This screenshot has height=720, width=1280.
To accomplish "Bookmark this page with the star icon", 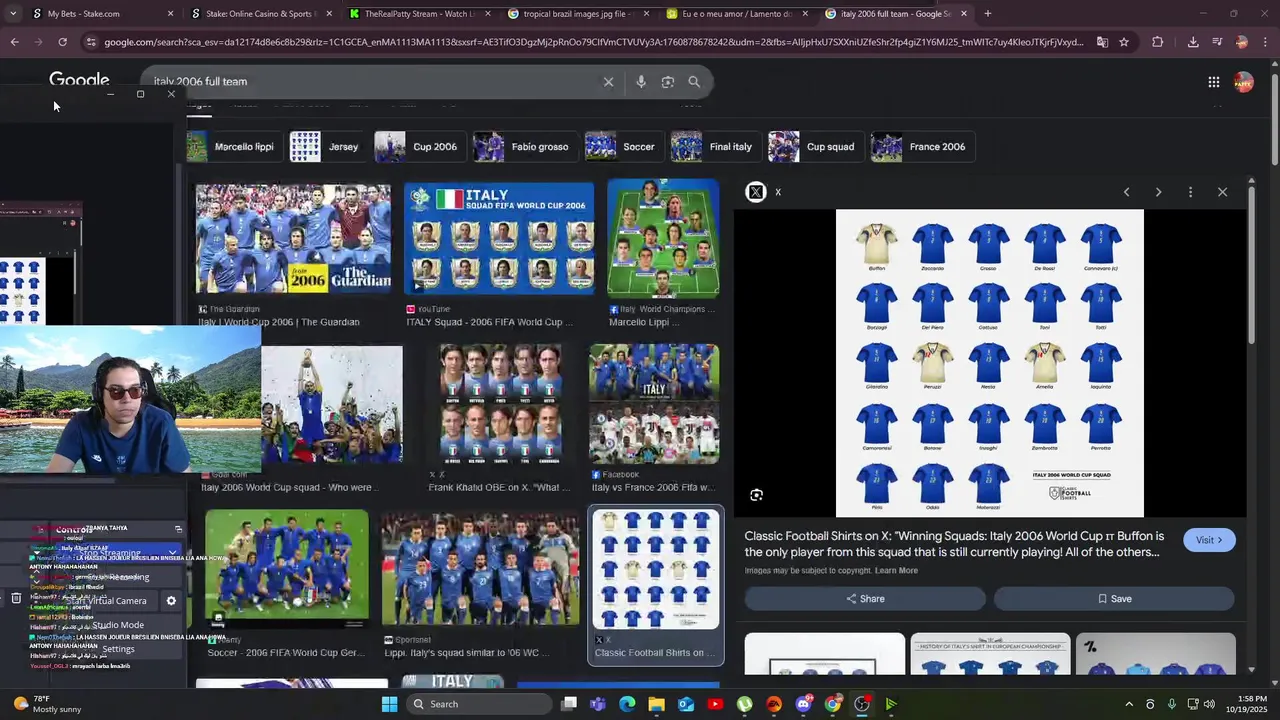I will [1124, 42].
